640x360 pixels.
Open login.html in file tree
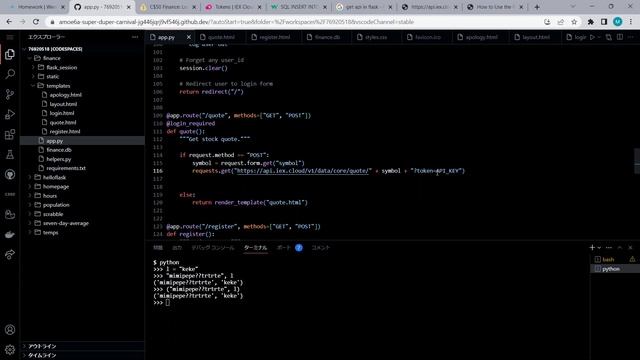(x=62, y=113)
